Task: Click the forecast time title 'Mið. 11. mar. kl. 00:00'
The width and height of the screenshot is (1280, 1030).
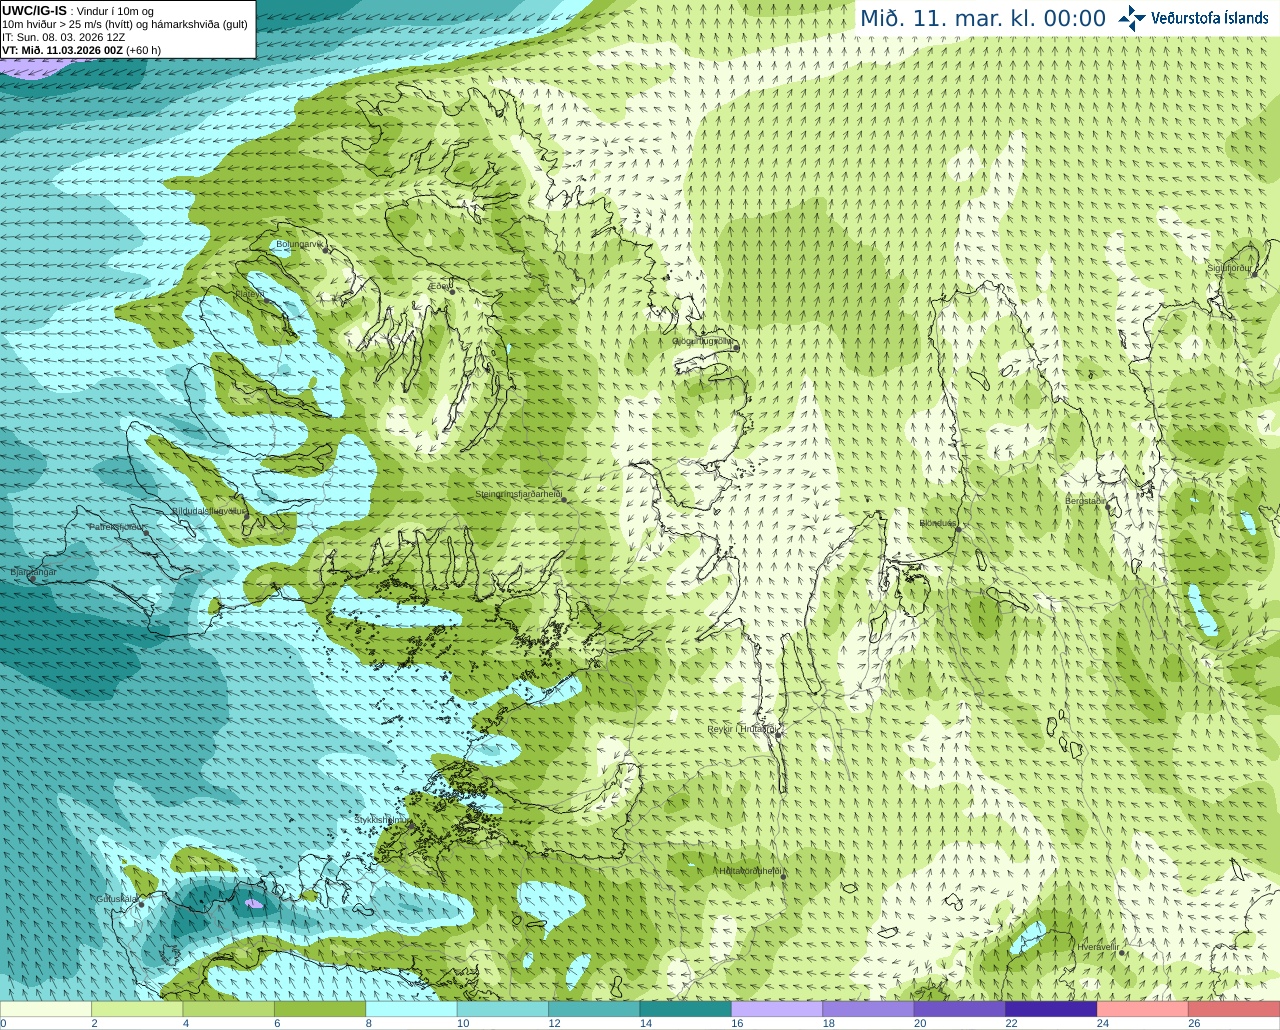Action: [983, 19]
